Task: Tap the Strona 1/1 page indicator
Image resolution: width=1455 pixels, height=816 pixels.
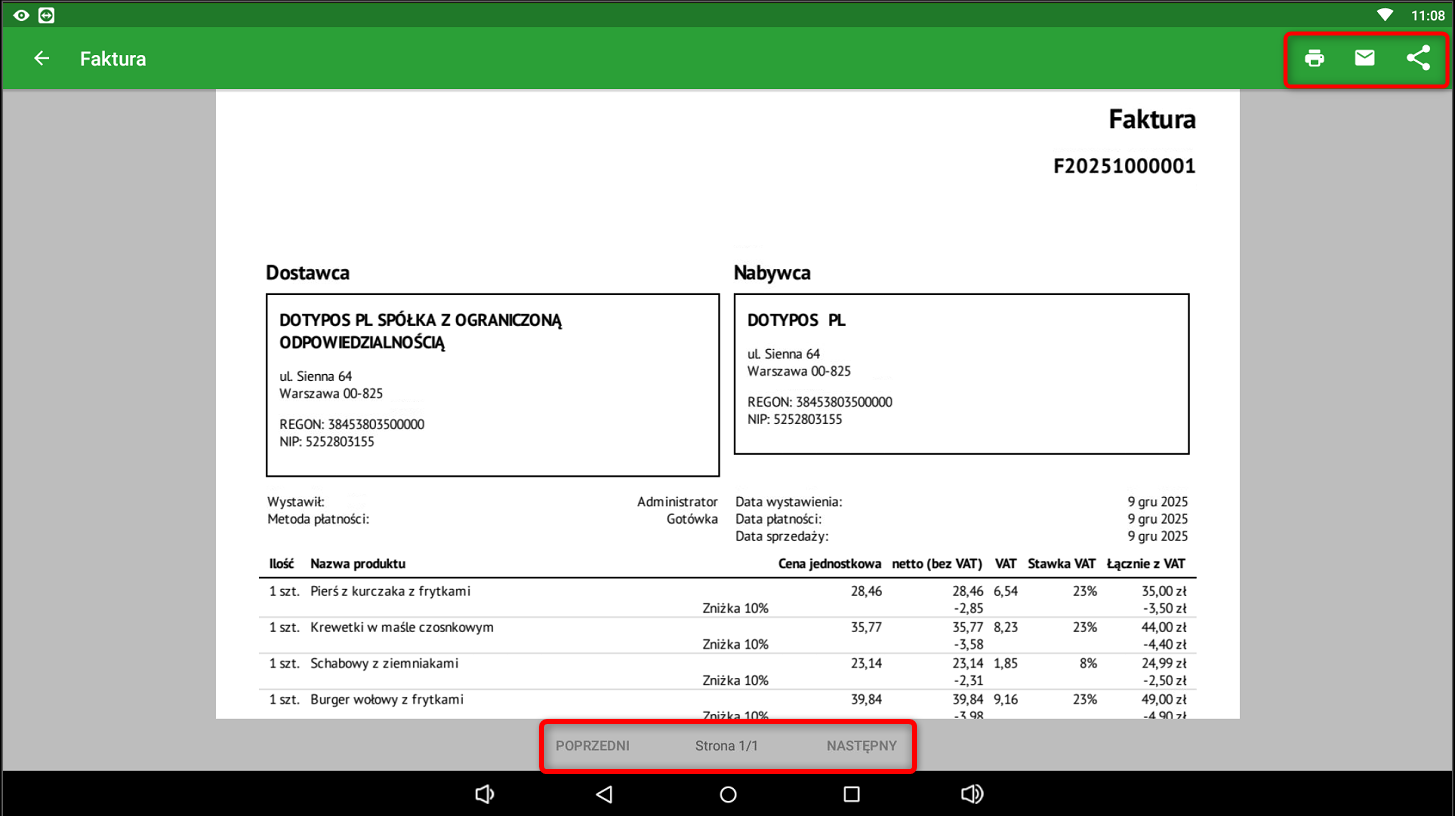Action: tap(726, 746)
